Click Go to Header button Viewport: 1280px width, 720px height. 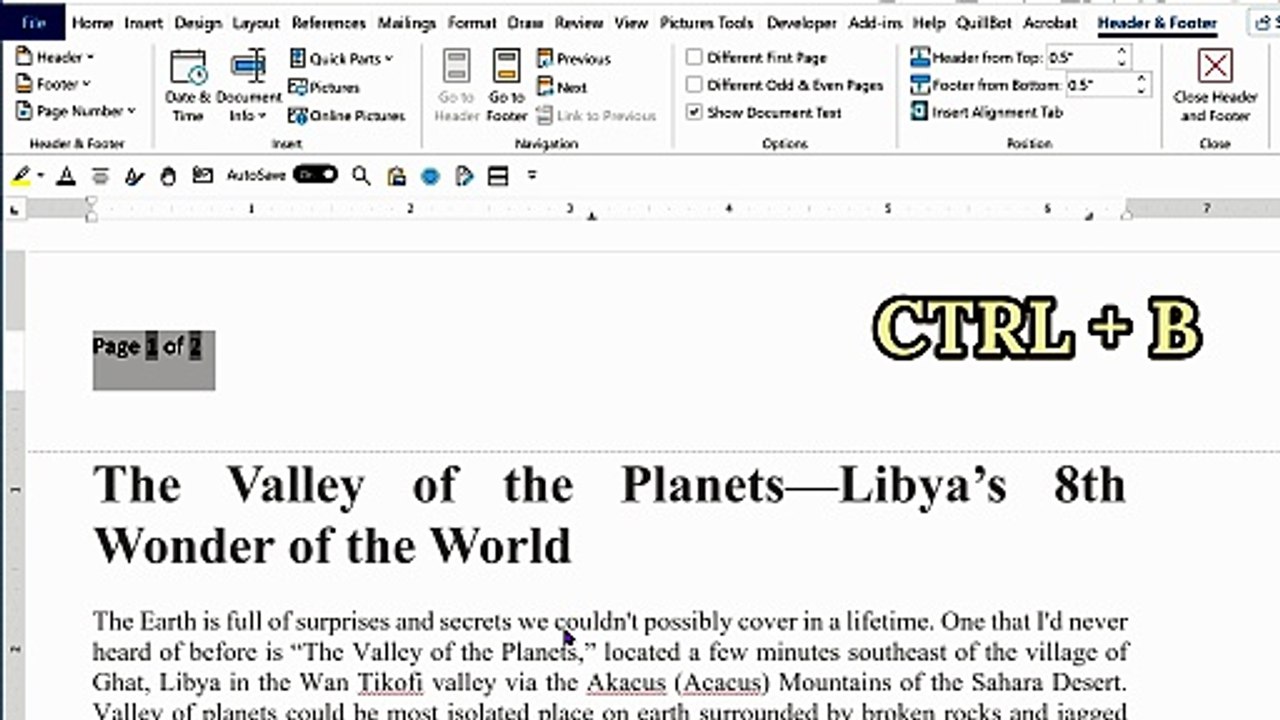456,87
